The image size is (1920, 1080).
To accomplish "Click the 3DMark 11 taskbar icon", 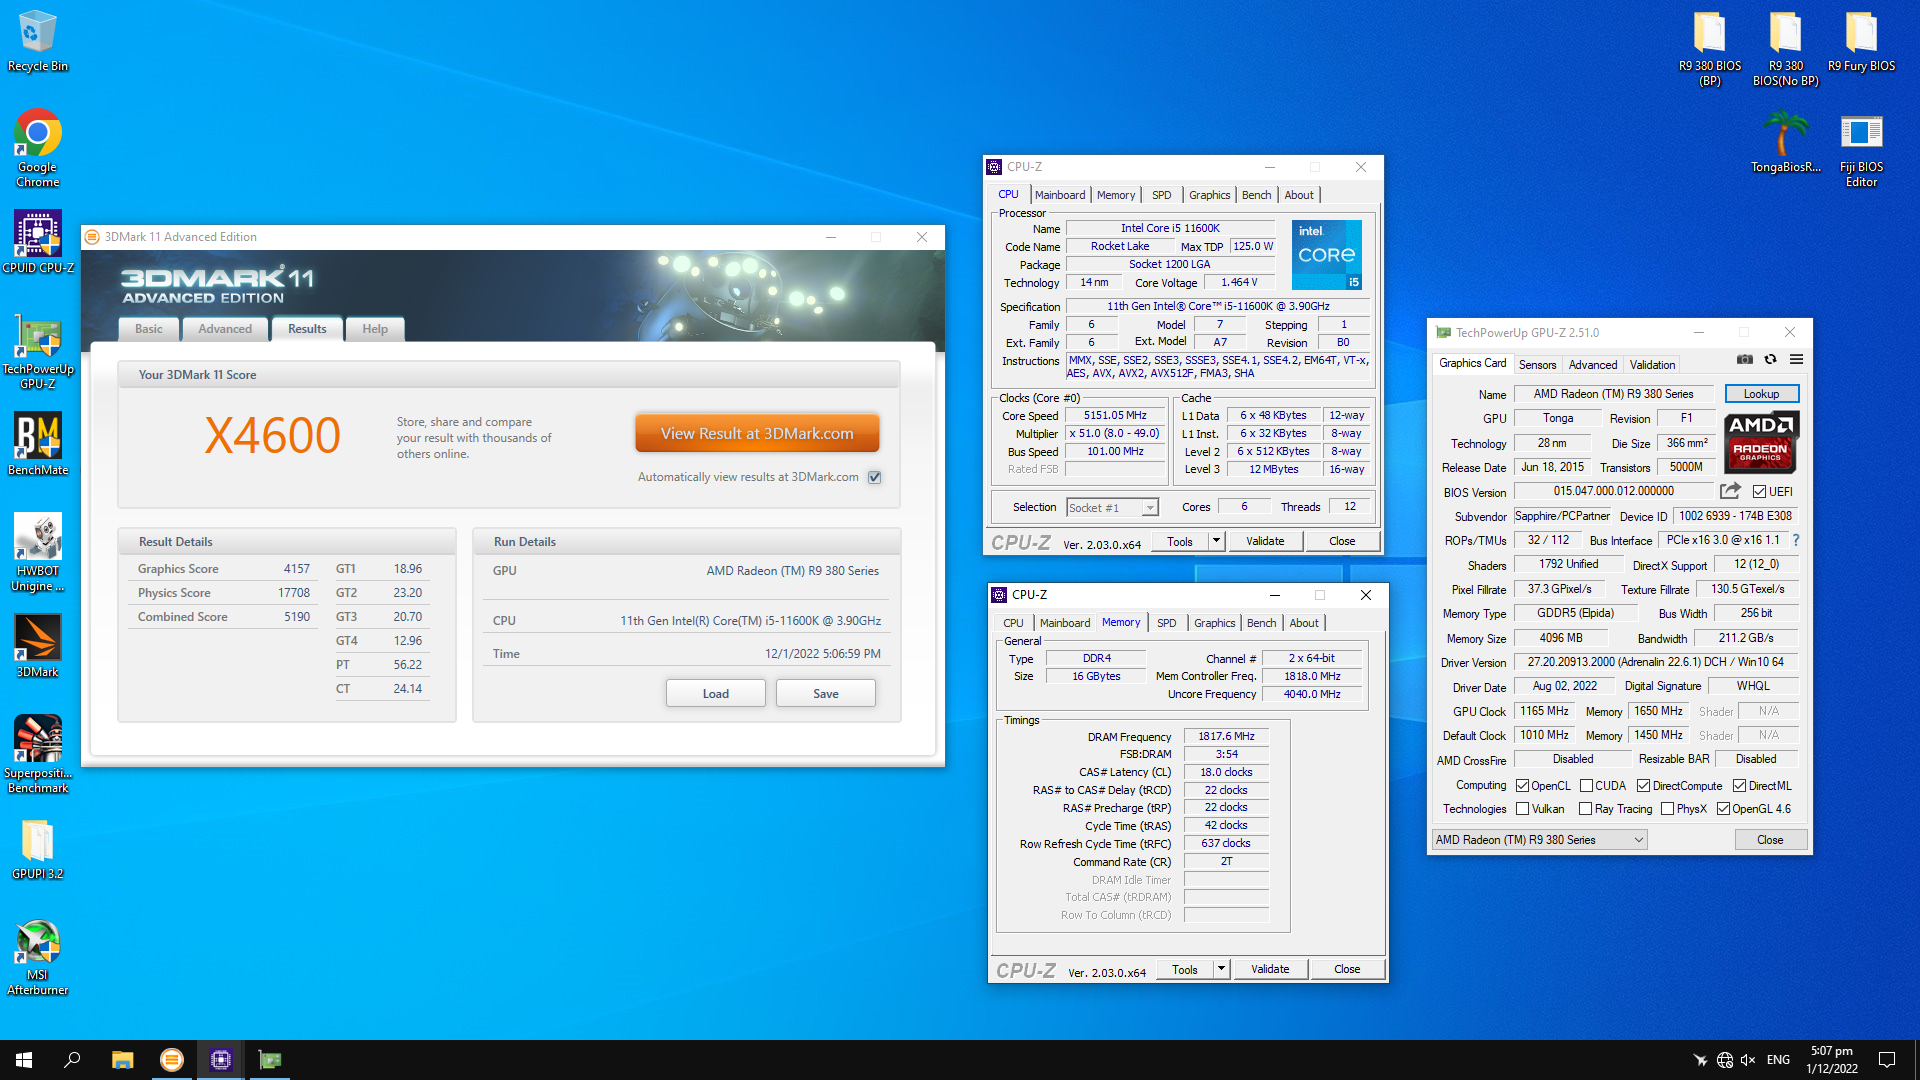I will pyautogui.click(x=172, y=1060).
